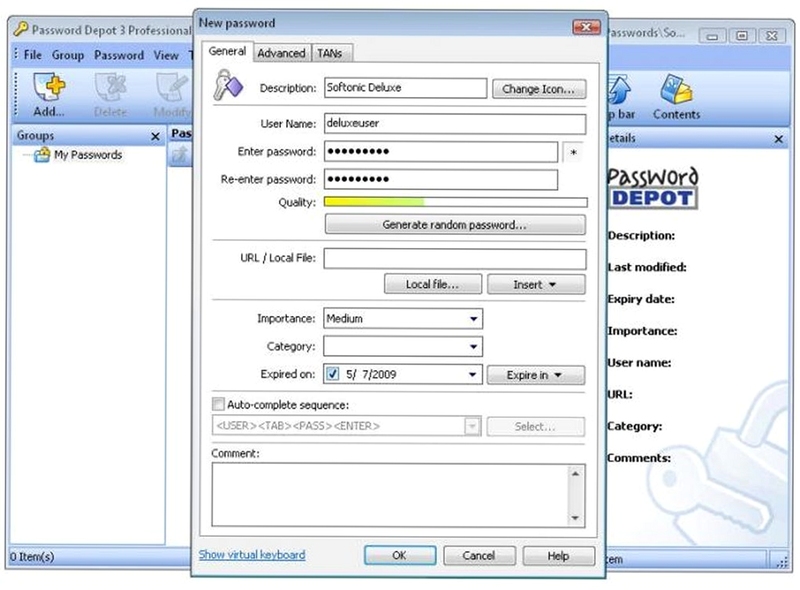Viewport: 800px width, 590px height.
Task: Click the Password Depot 3 key title icon
Action: tap(20, 29)
